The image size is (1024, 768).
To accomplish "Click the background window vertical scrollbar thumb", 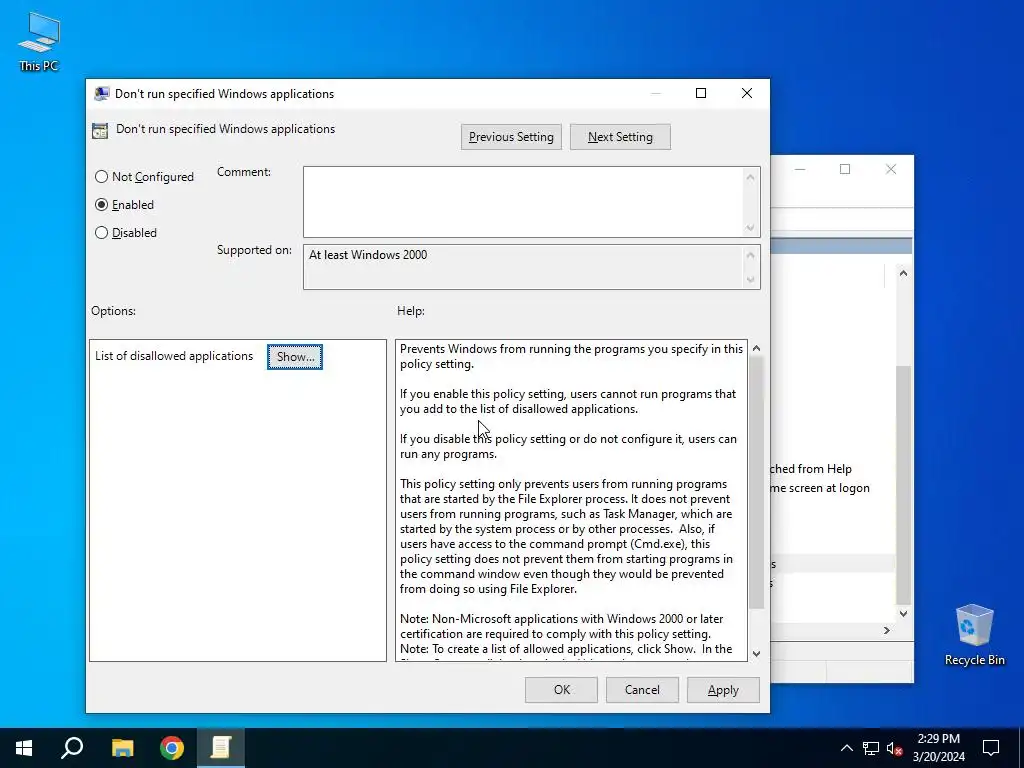I will click(903, 485).
